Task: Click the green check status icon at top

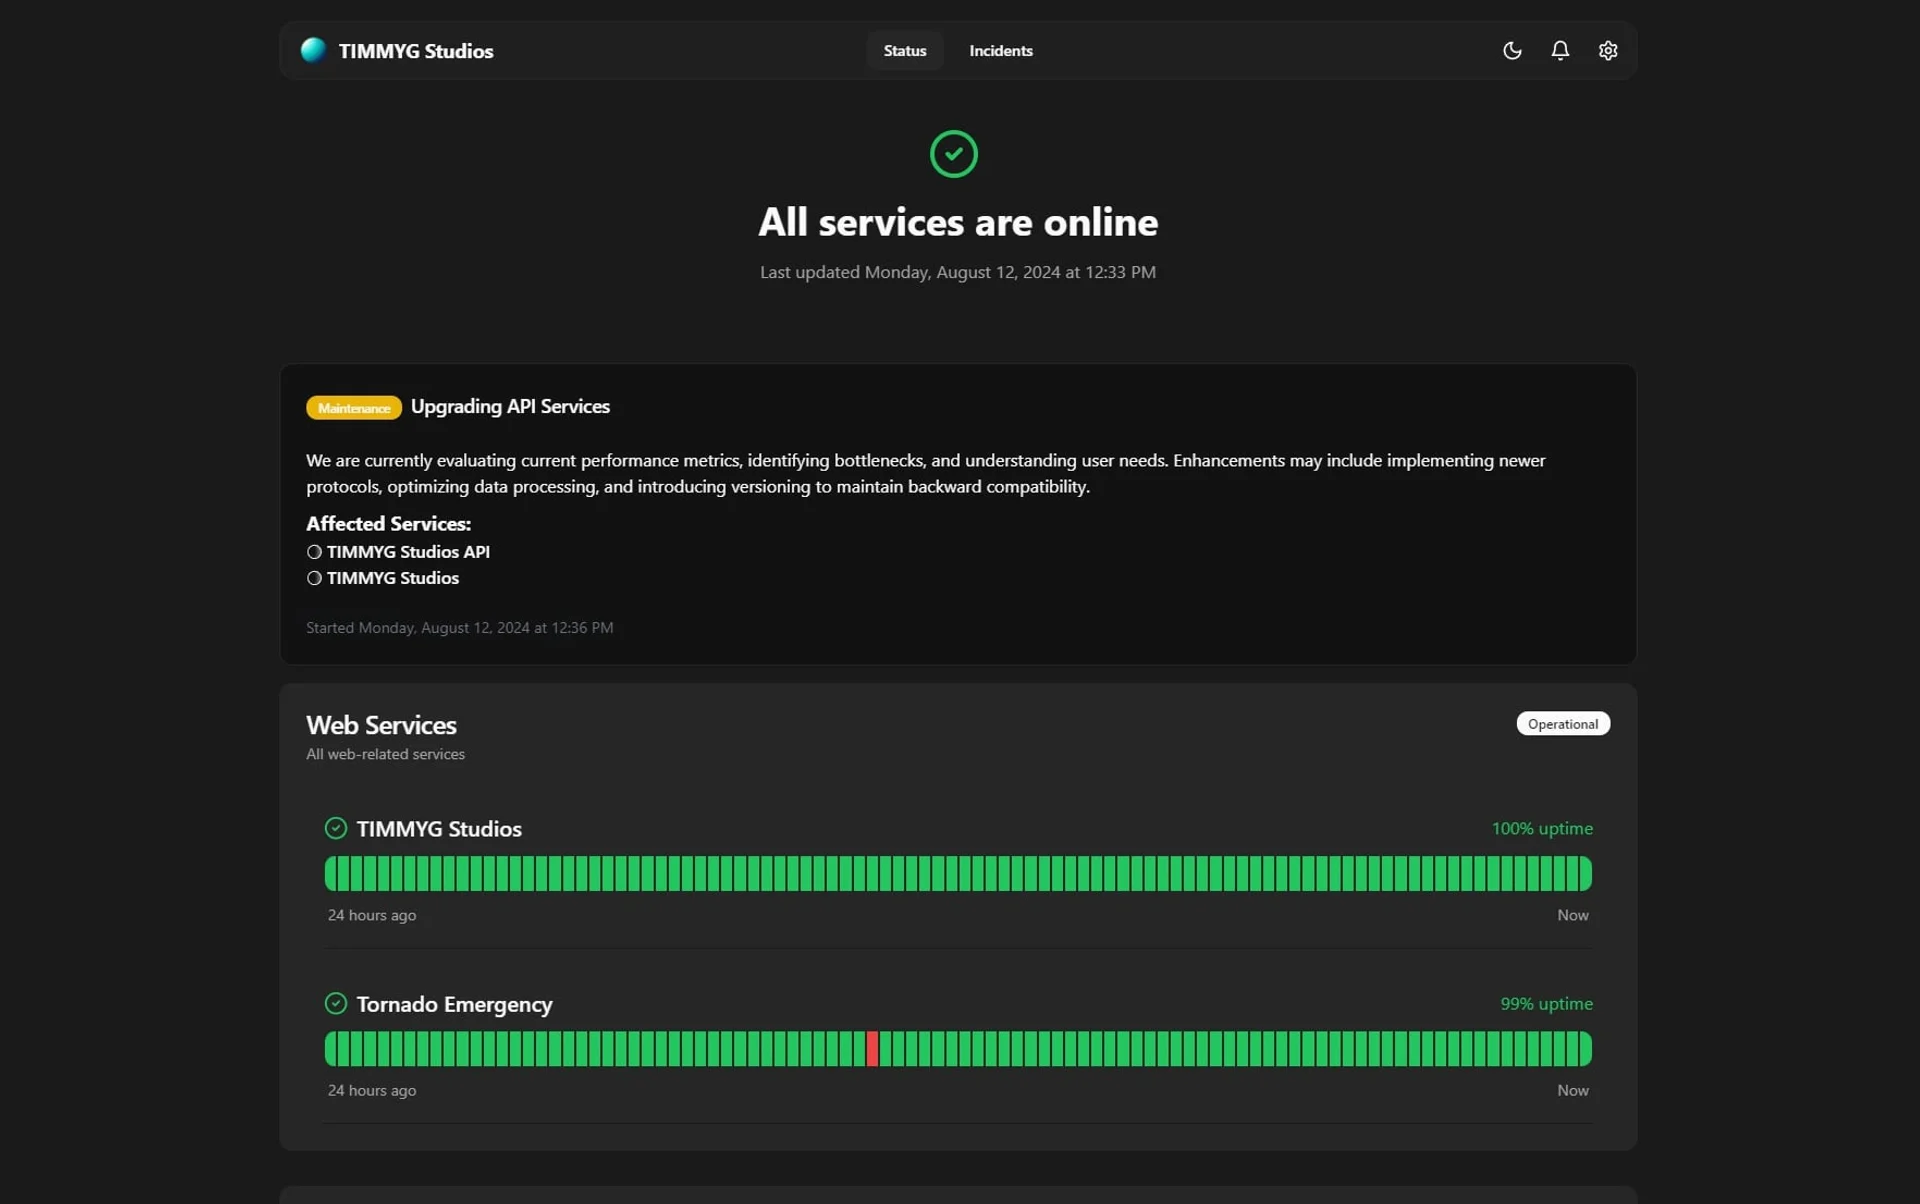Action: tap(953, 153)
